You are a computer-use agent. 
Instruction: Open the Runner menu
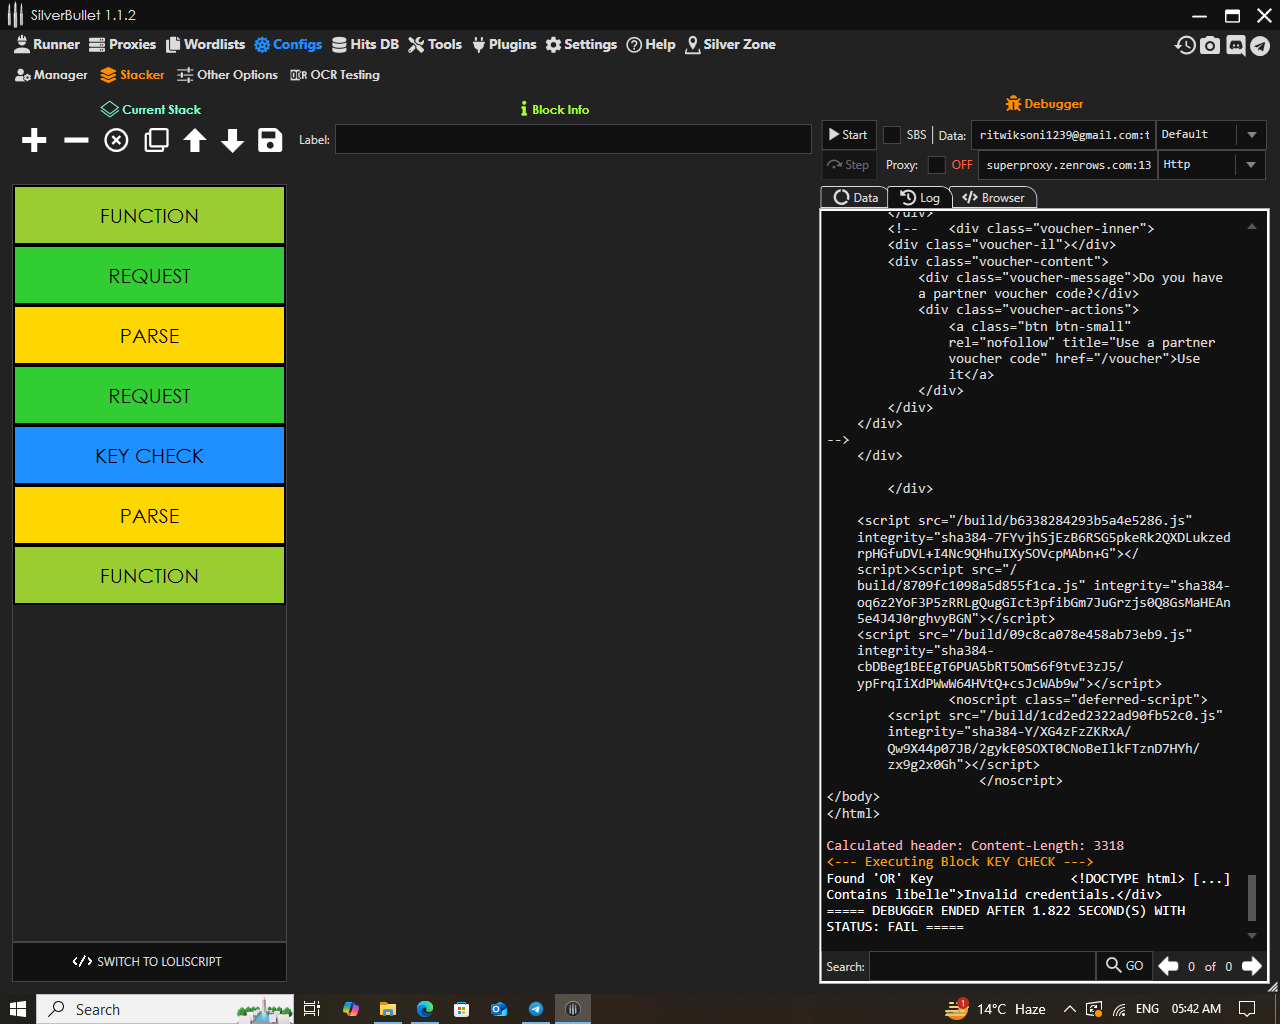pyautogui.click(x=46, y=44)
